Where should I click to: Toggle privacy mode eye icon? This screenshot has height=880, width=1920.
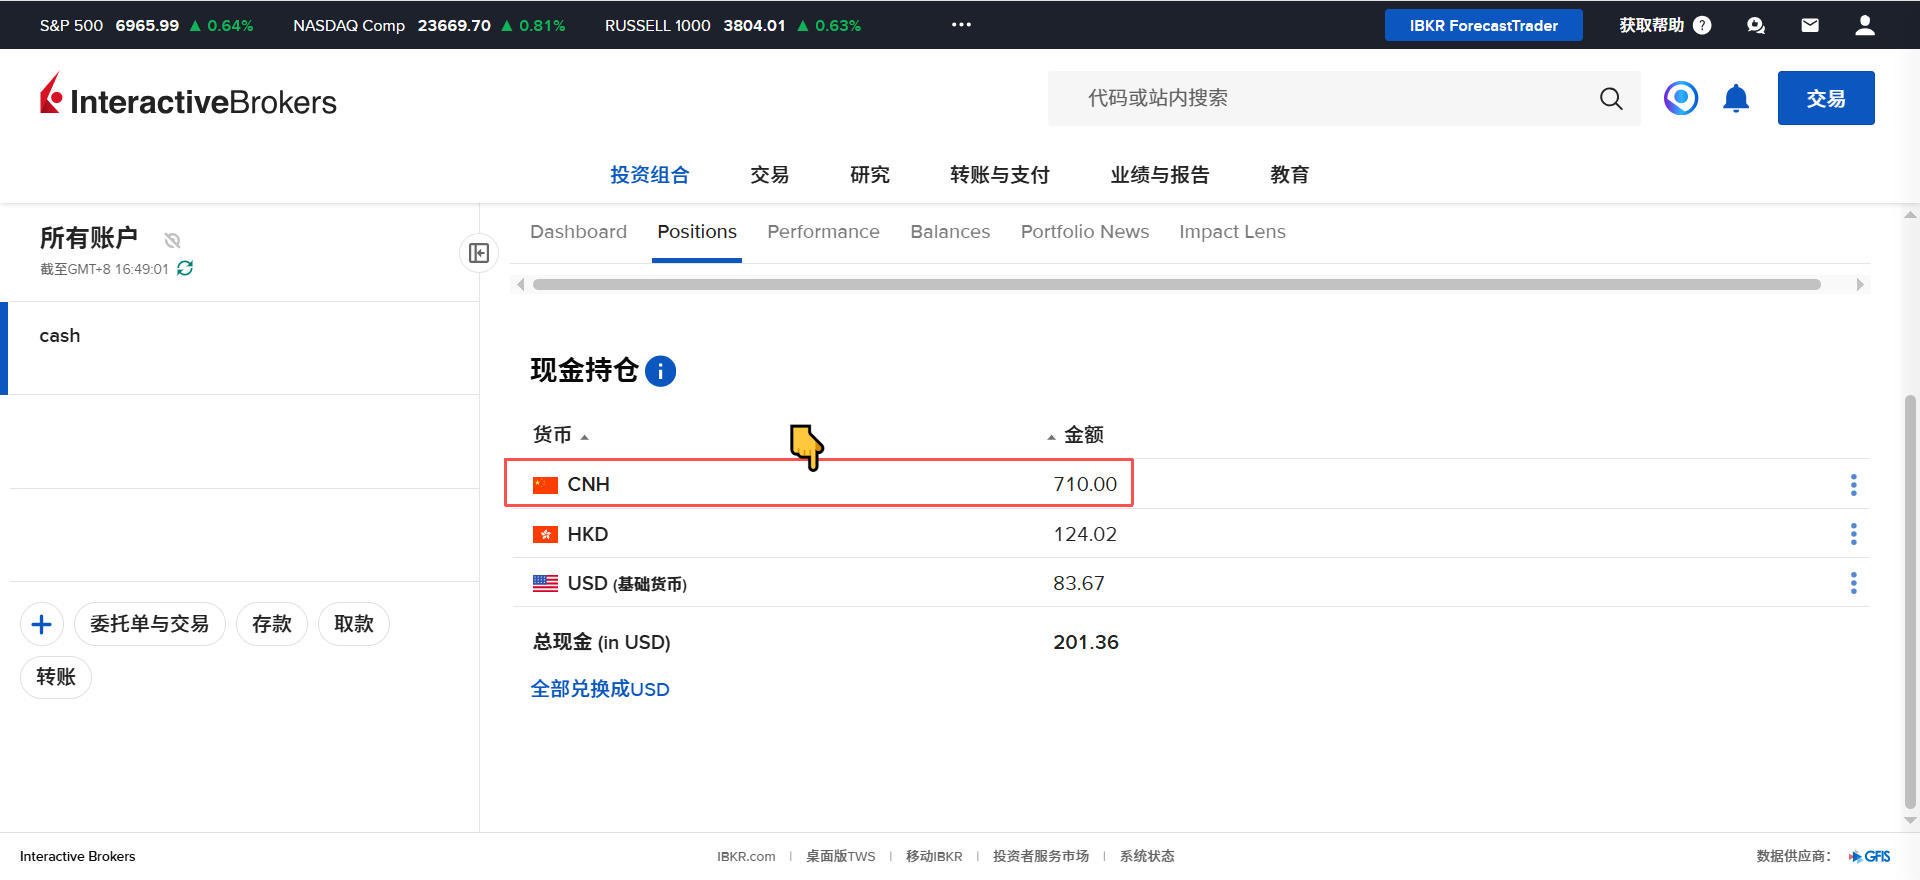pyautogui.click(x=172, y=240)
